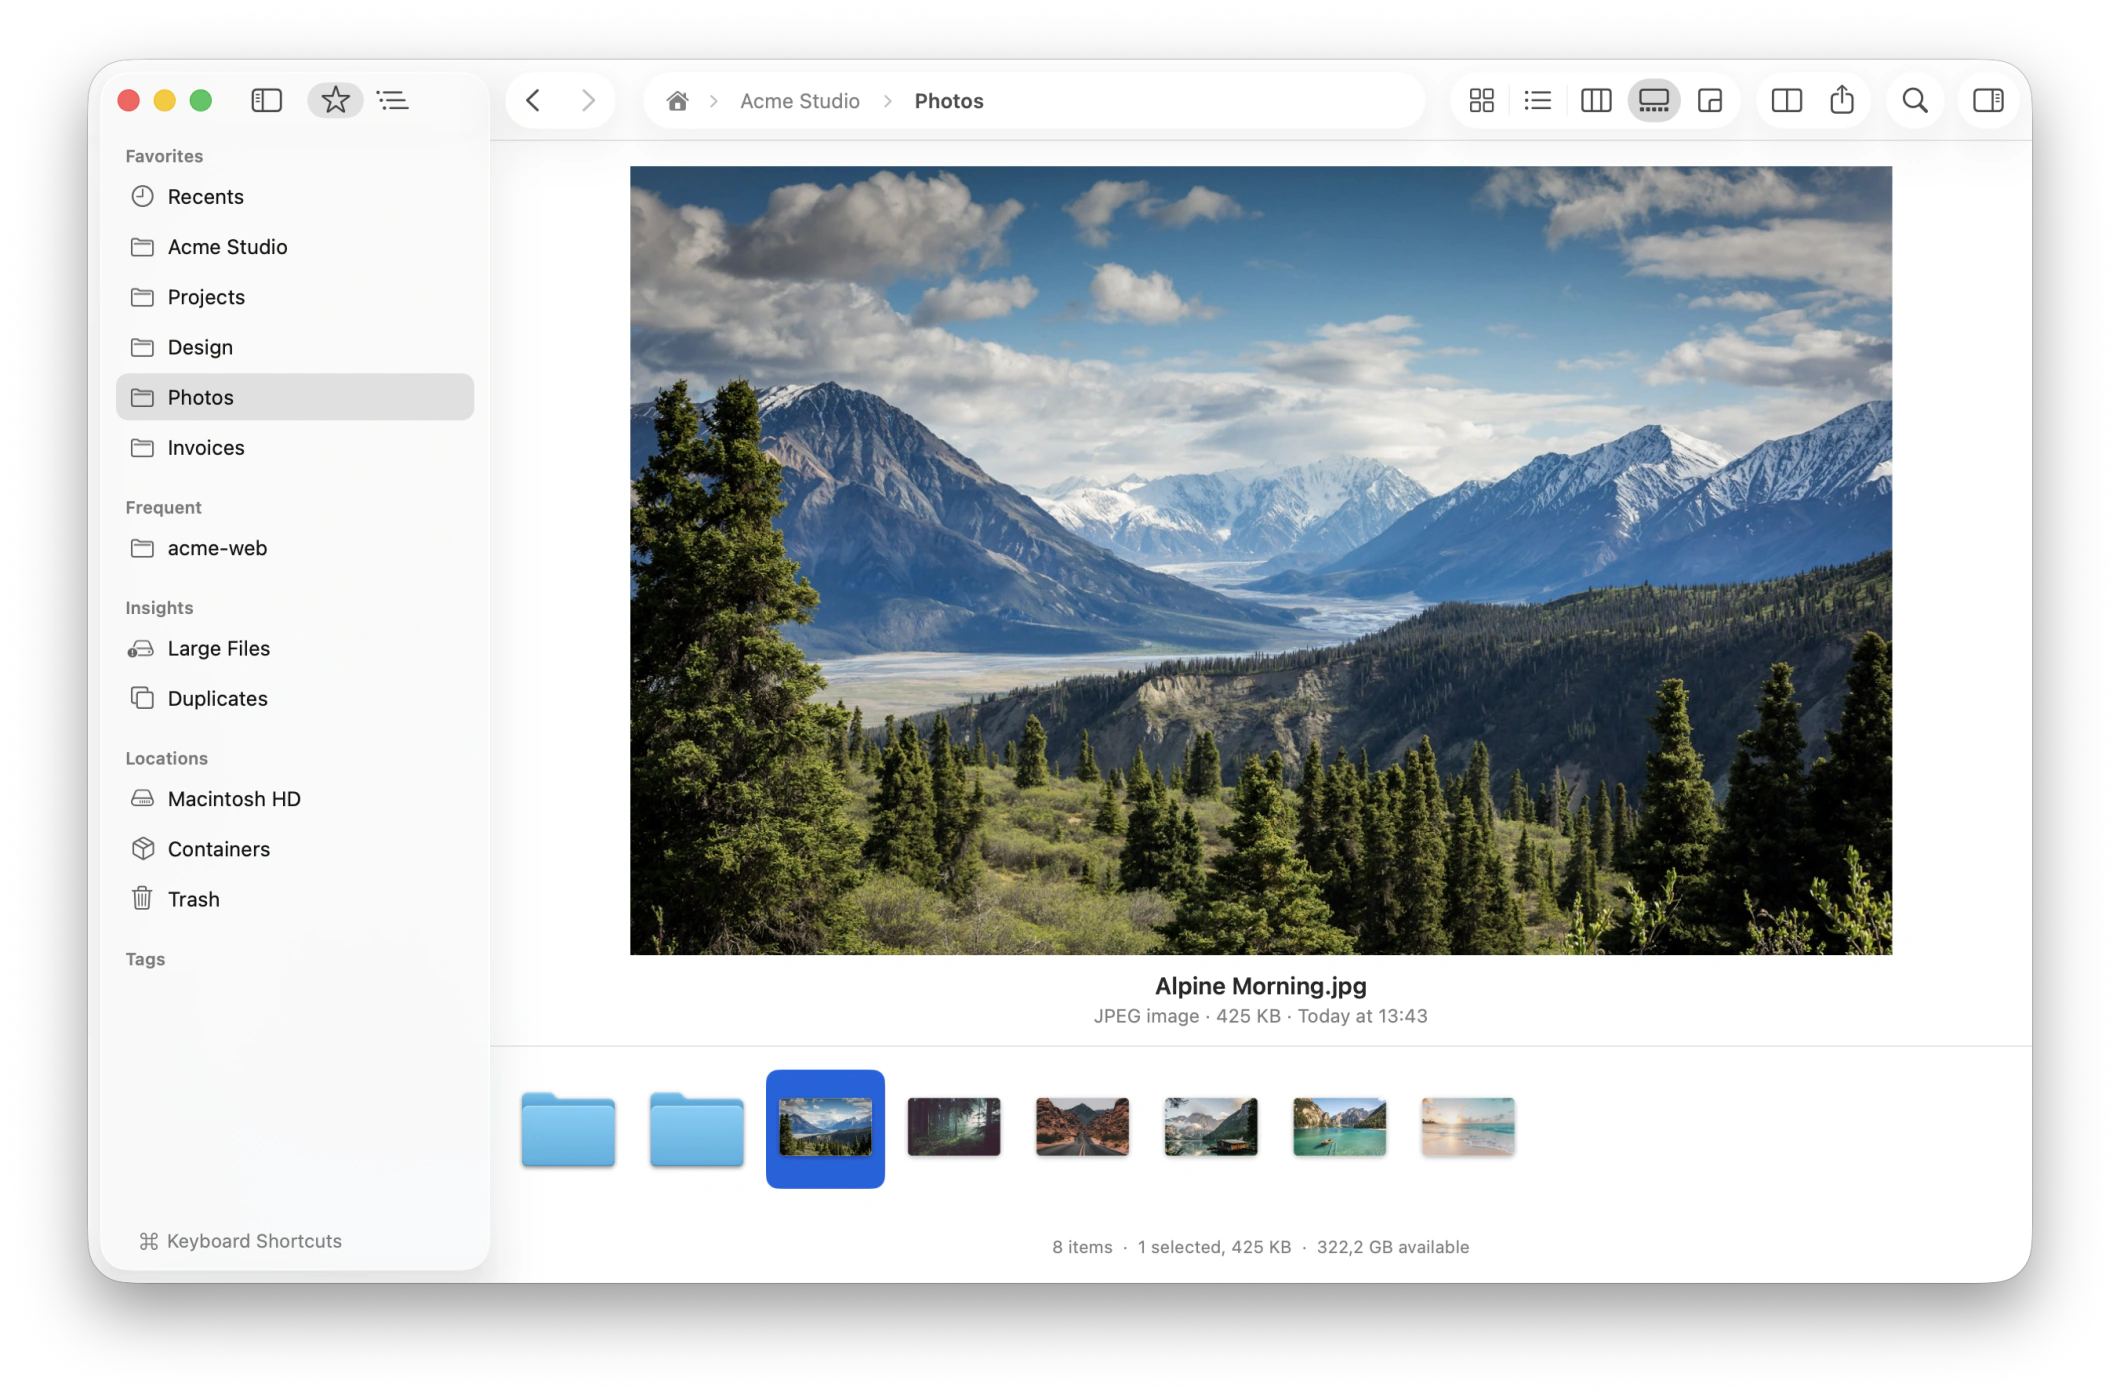Toggle the dual-pane split view
Image resolution: width=2120 pixels, height=1399 pixels.
pos(1786,100)
